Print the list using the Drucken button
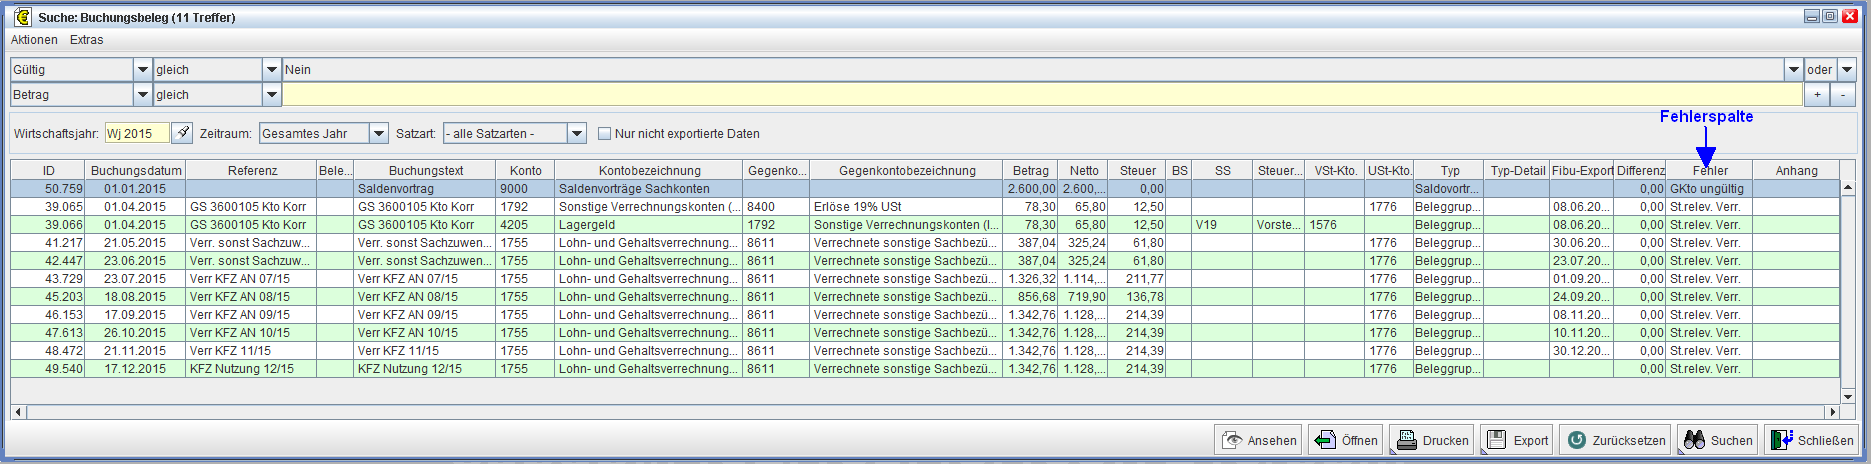 click(1432, 440)
